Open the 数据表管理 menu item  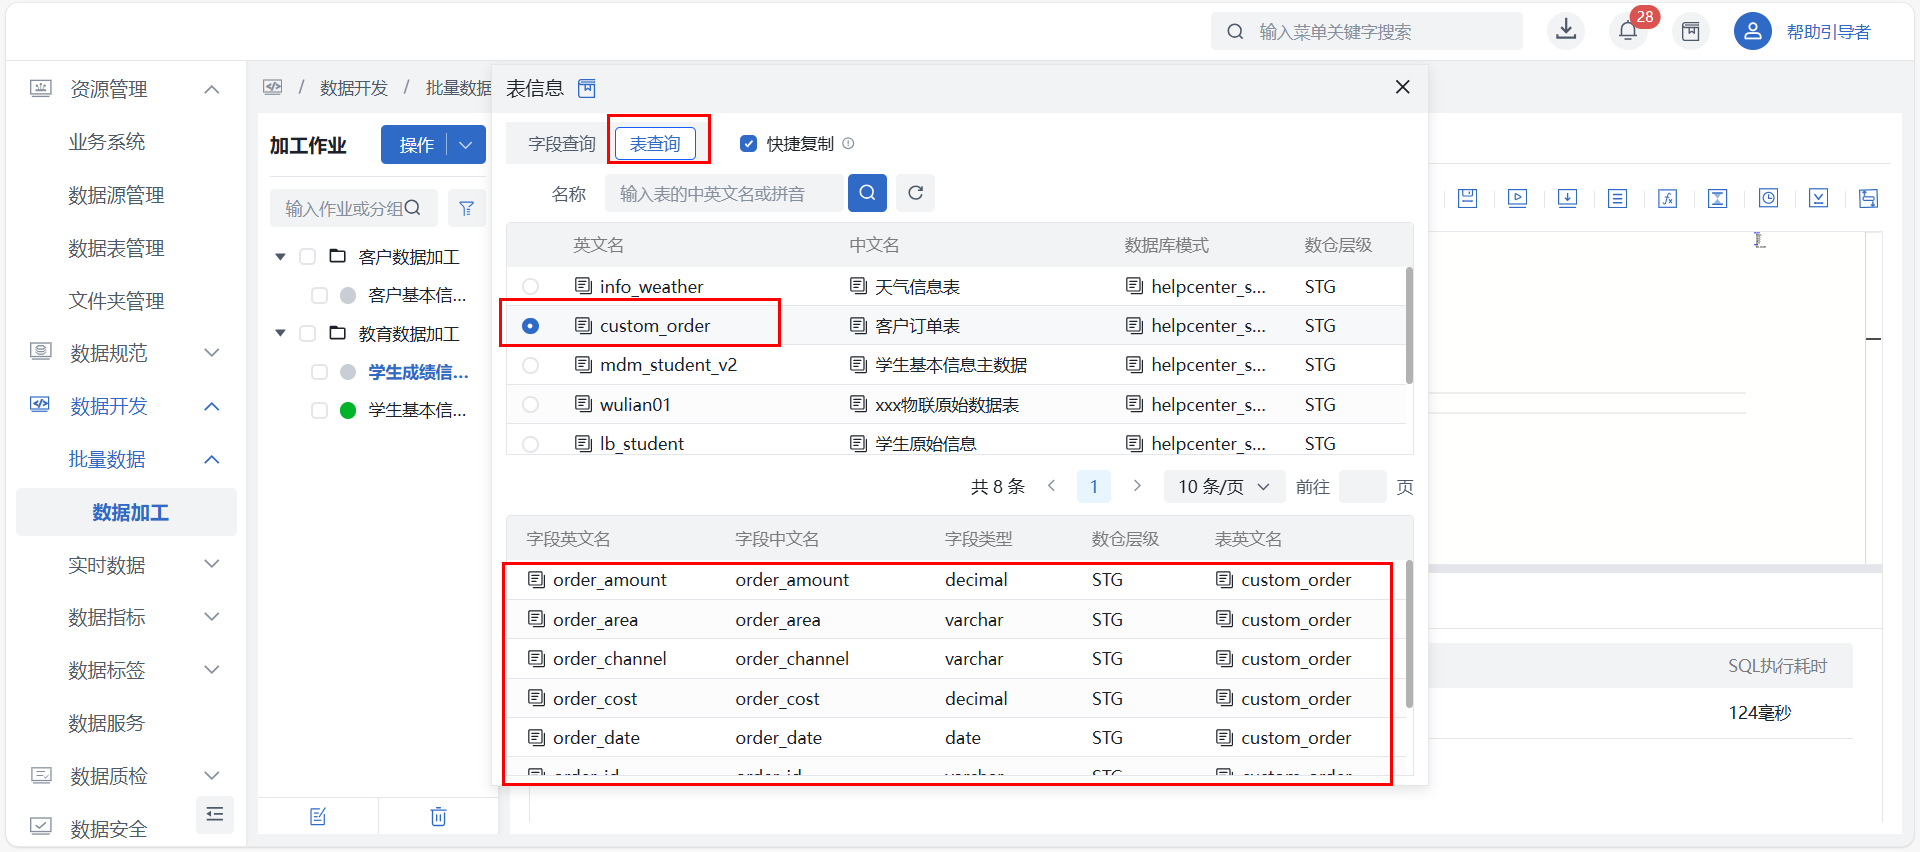pos(116,248)
